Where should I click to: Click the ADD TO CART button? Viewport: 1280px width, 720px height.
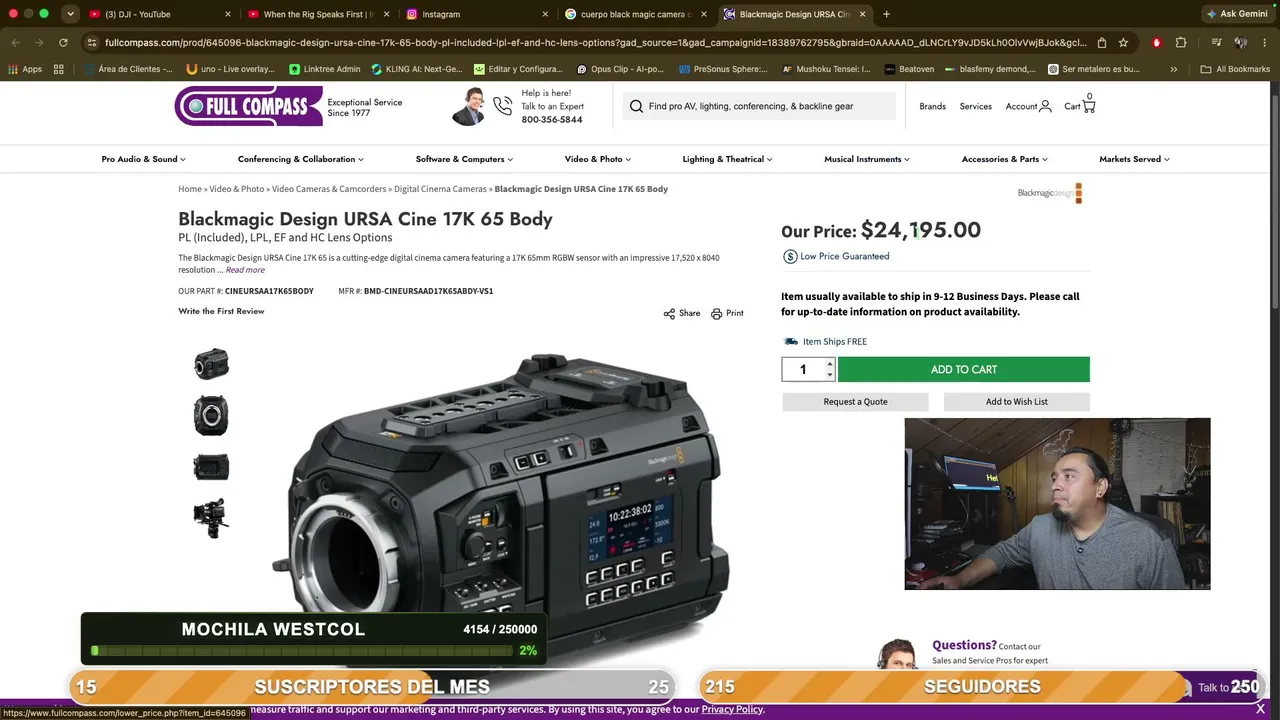964,370
